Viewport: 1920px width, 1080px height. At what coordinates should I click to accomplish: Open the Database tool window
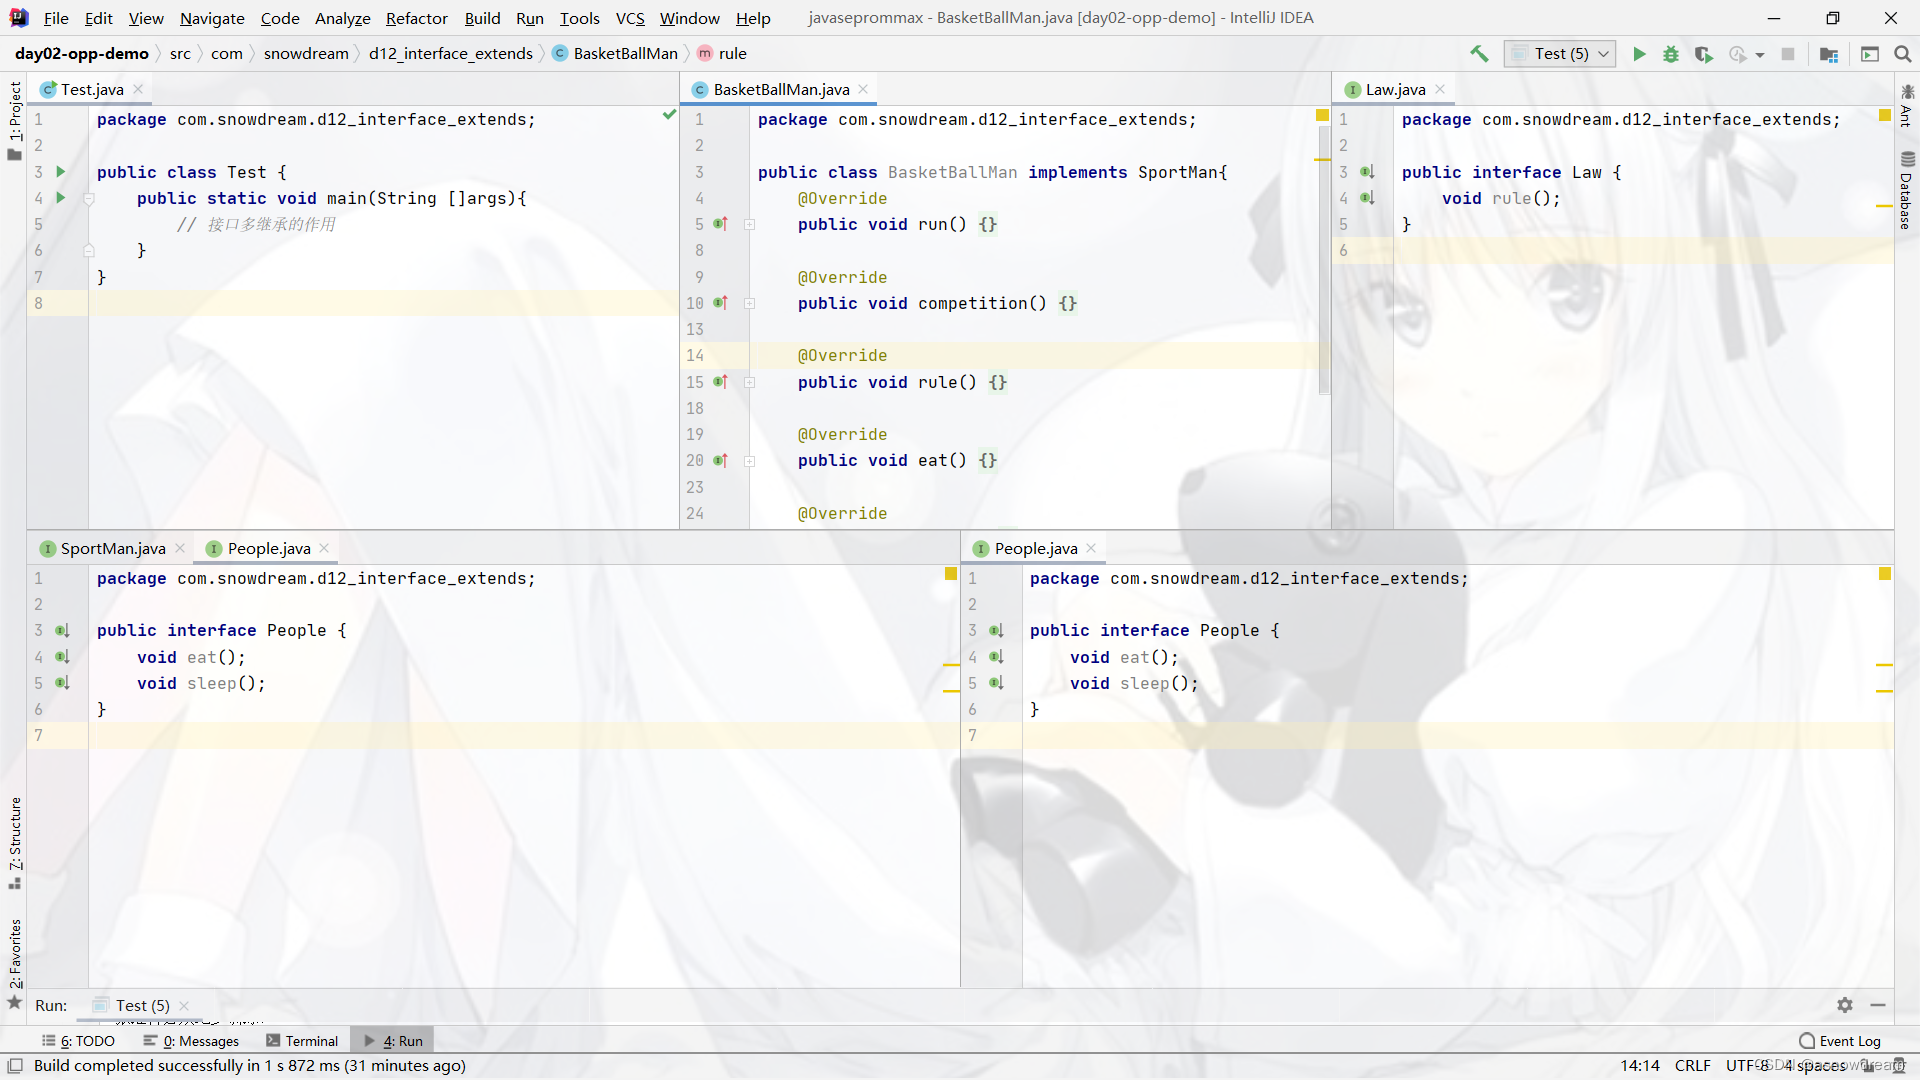pos(1906,190)
